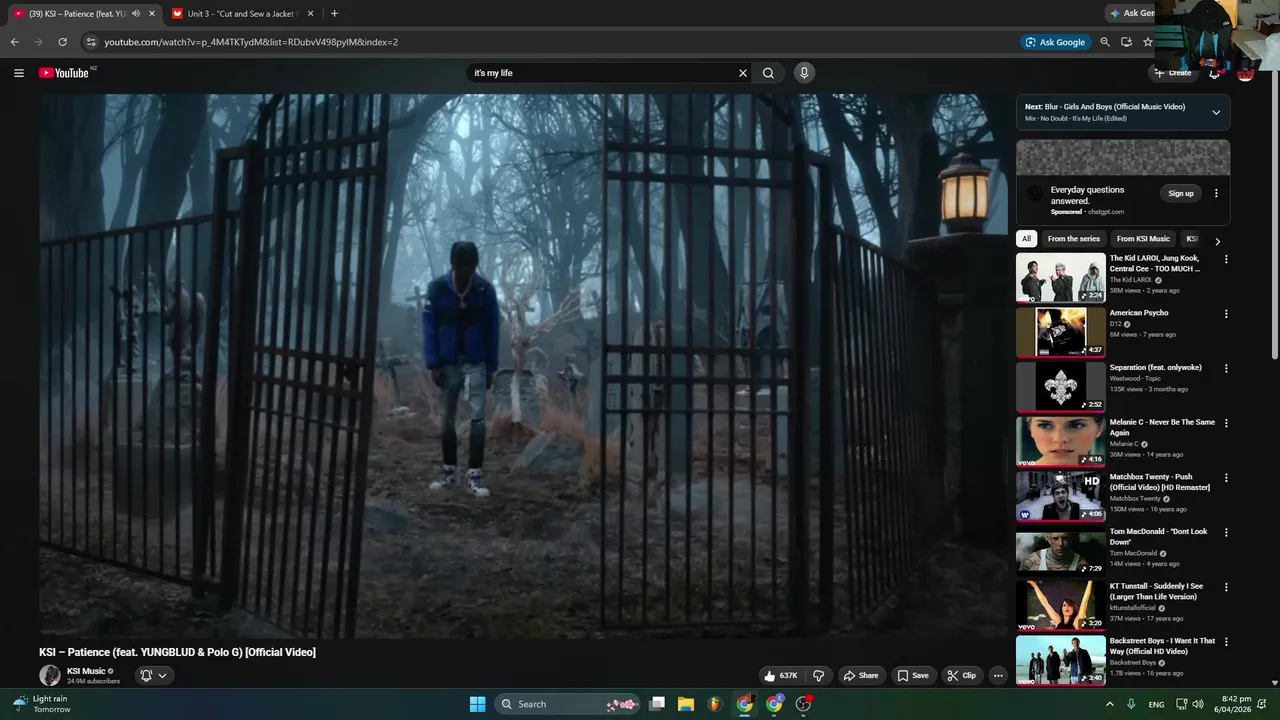Select the From KSI Music chip

[x=1143, y=239]
